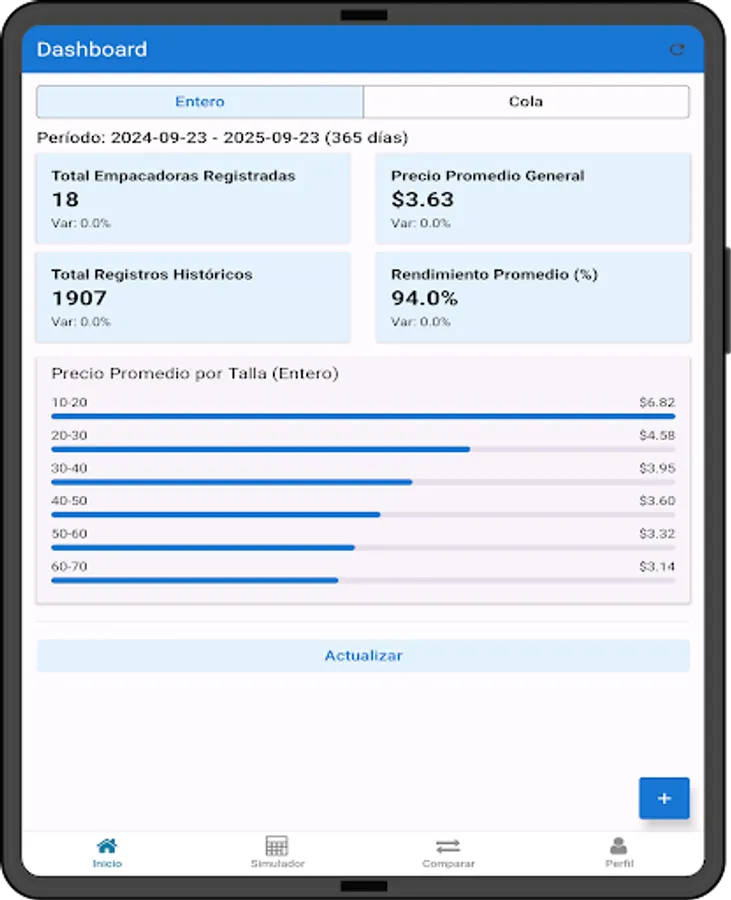This screenshot has height=900, width=731.
Task: Click the $6.82 price label
Action: click(x=657, y=402)
